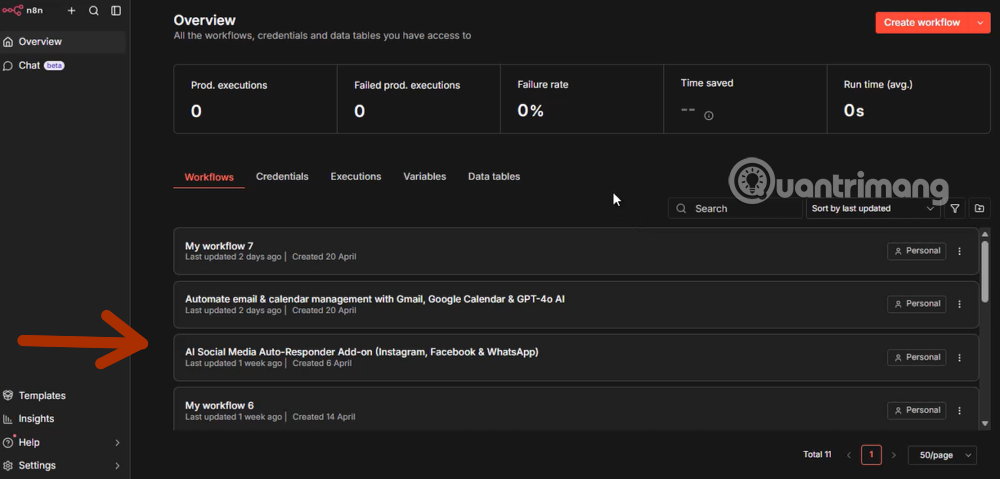Open the Sort by last updated dropdown
This screenshot has height=479, width=1000.
(874, 209)
